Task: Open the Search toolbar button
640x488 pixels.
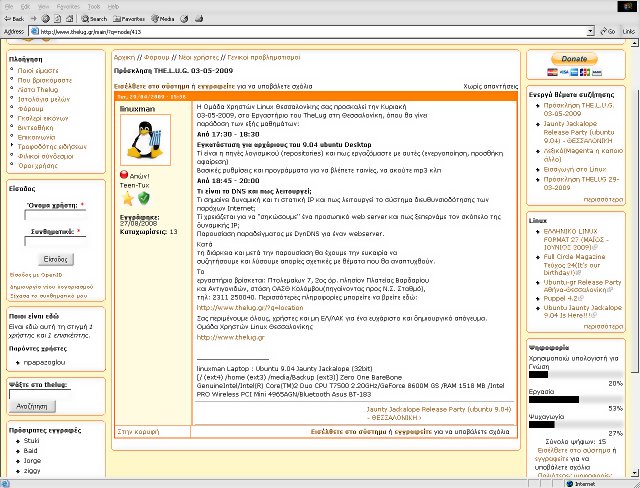Action: click(x=94, y=18)
